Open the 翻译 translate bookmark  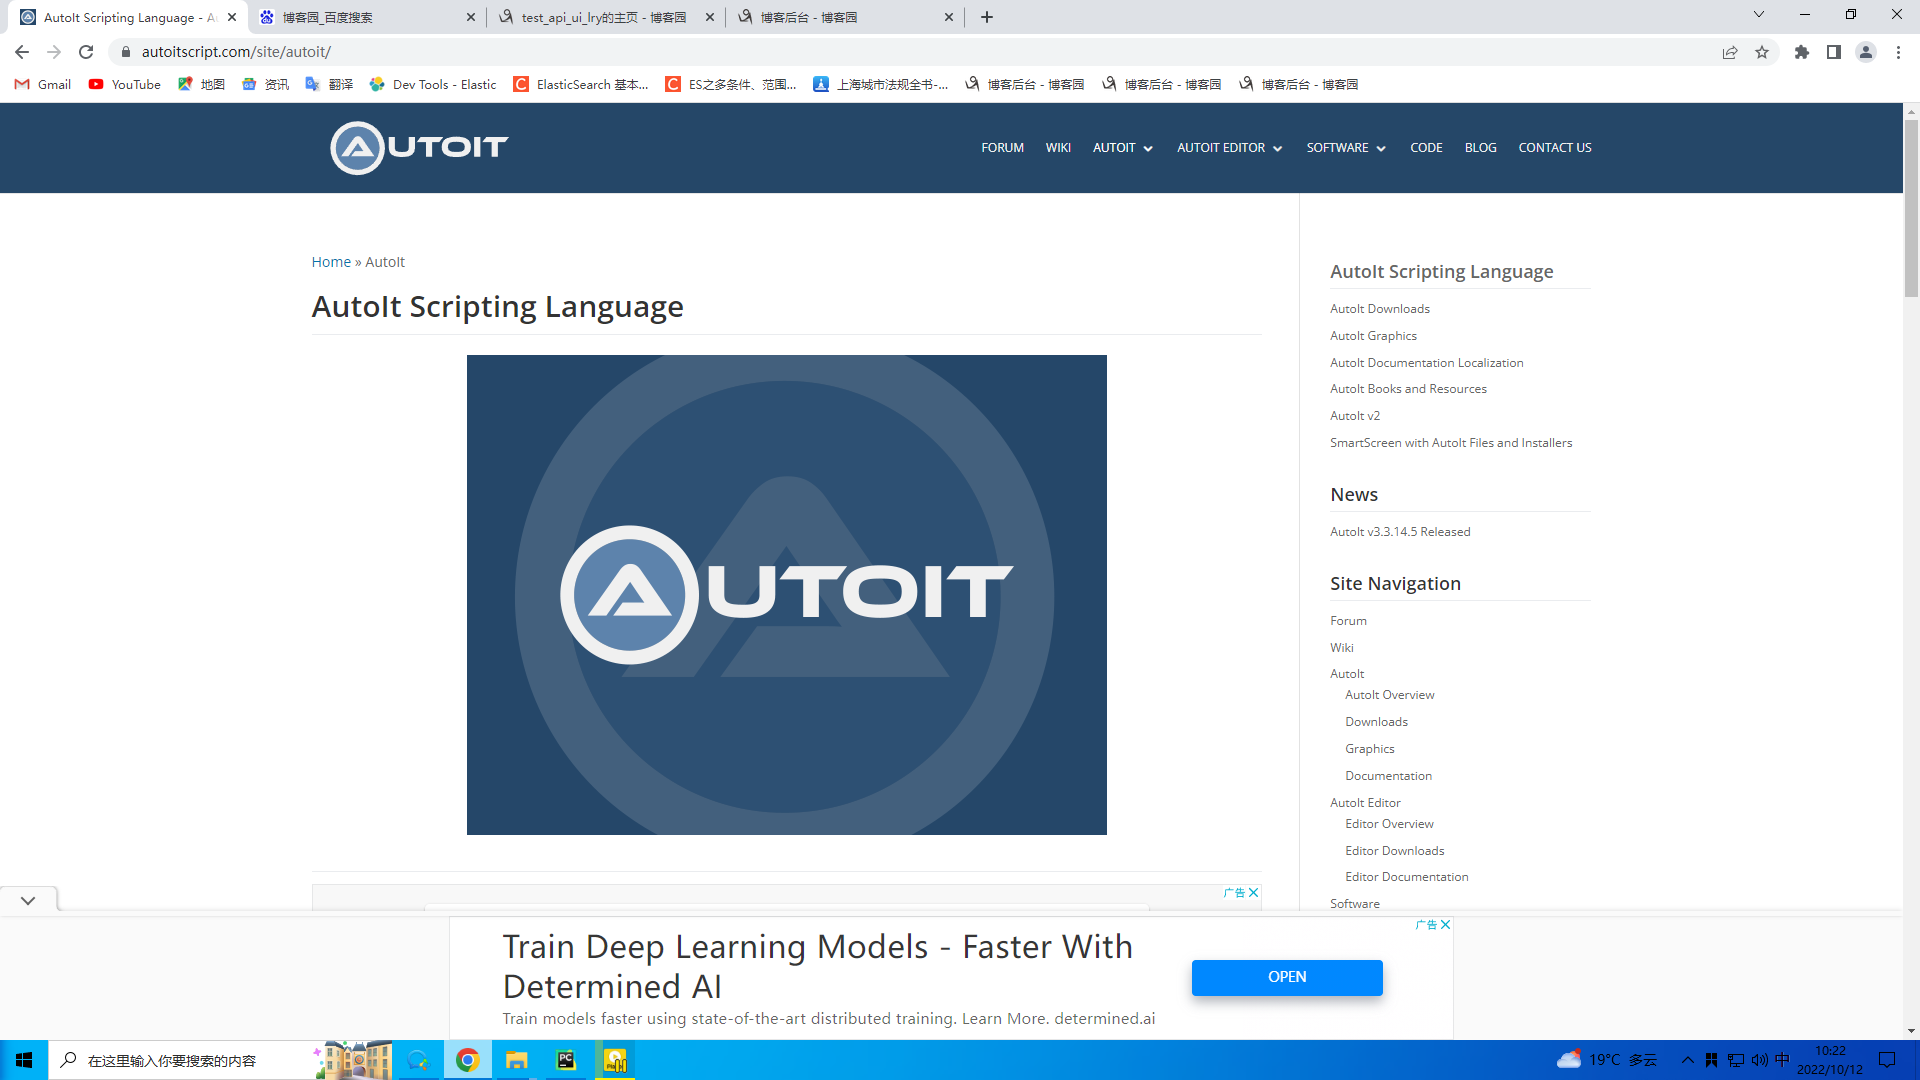329,84
